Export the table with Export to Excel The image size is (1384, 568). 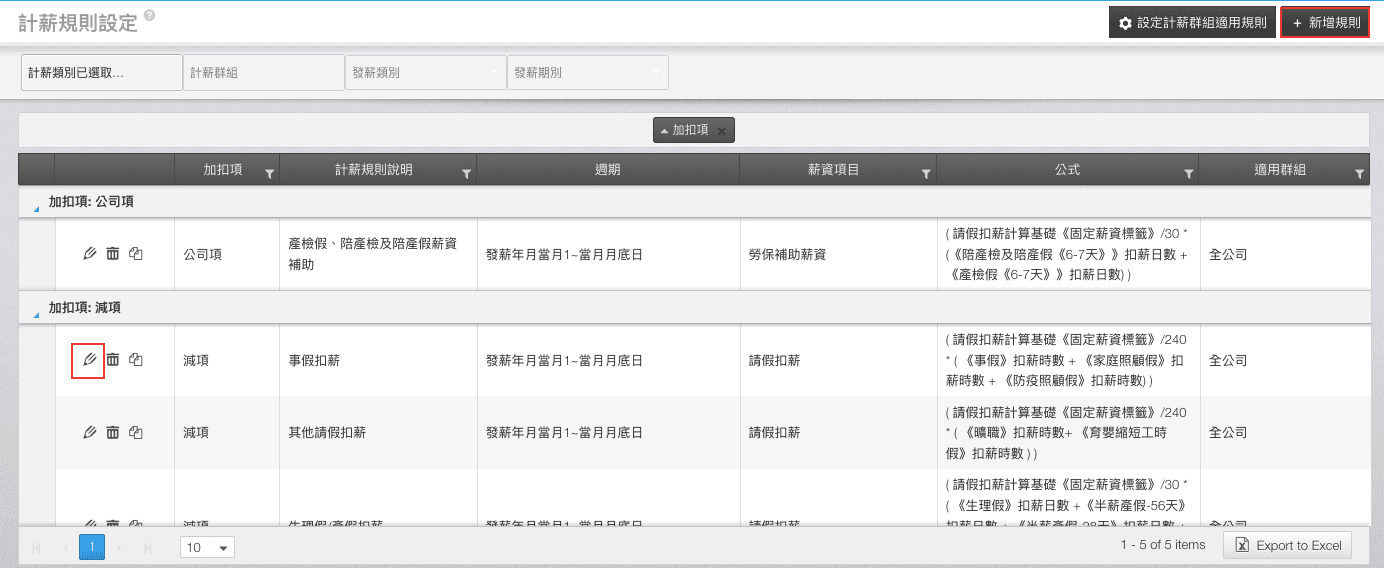[x=1288, y=545]
